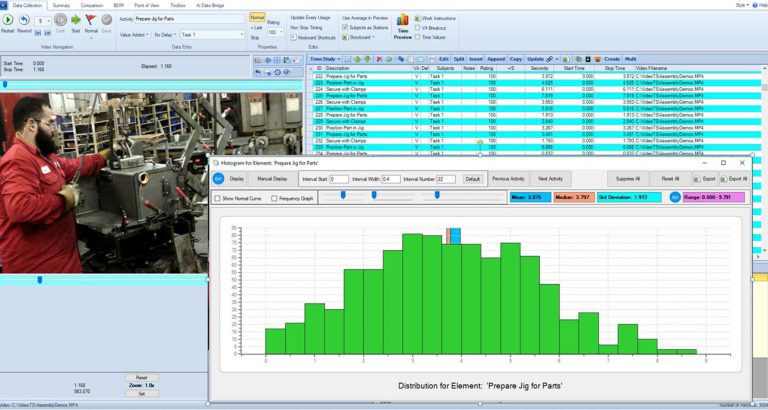Viewport: 768px width, 410px height.
Task: Switch to the BOM tab
Action: coord(118,5)
